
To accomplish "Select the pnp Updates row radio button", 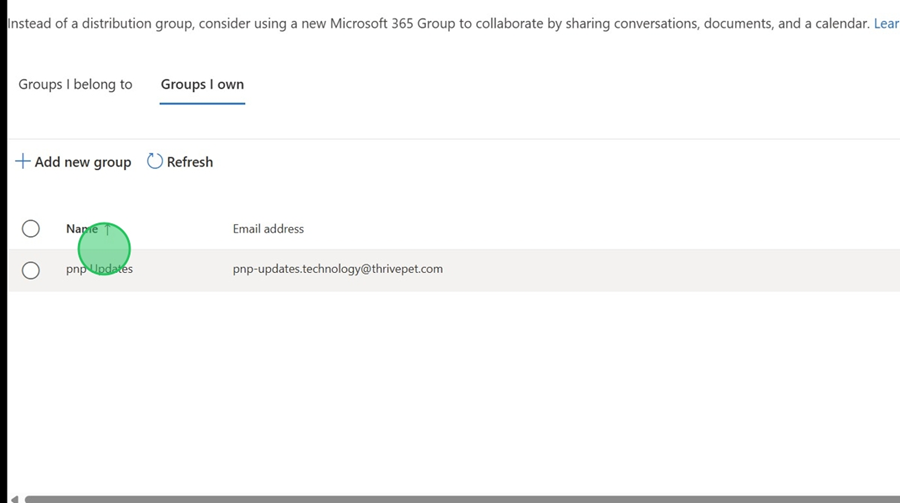I will point(31,270).
